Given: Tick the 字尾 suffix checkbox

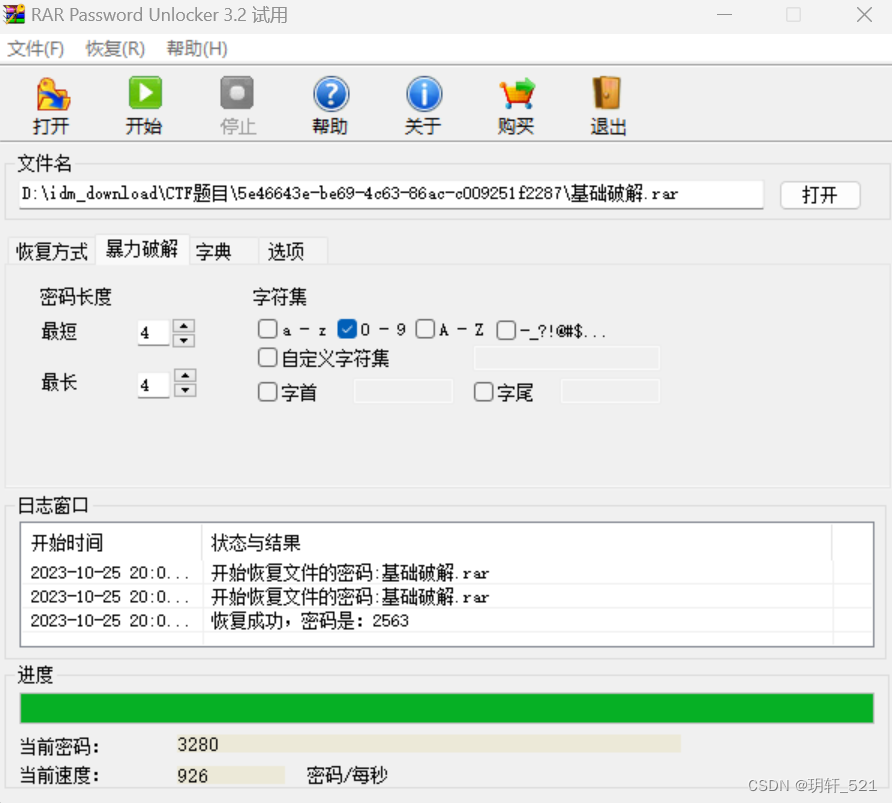Looking at the screenshot, I should pyautogui.click(x=483, y=392).
